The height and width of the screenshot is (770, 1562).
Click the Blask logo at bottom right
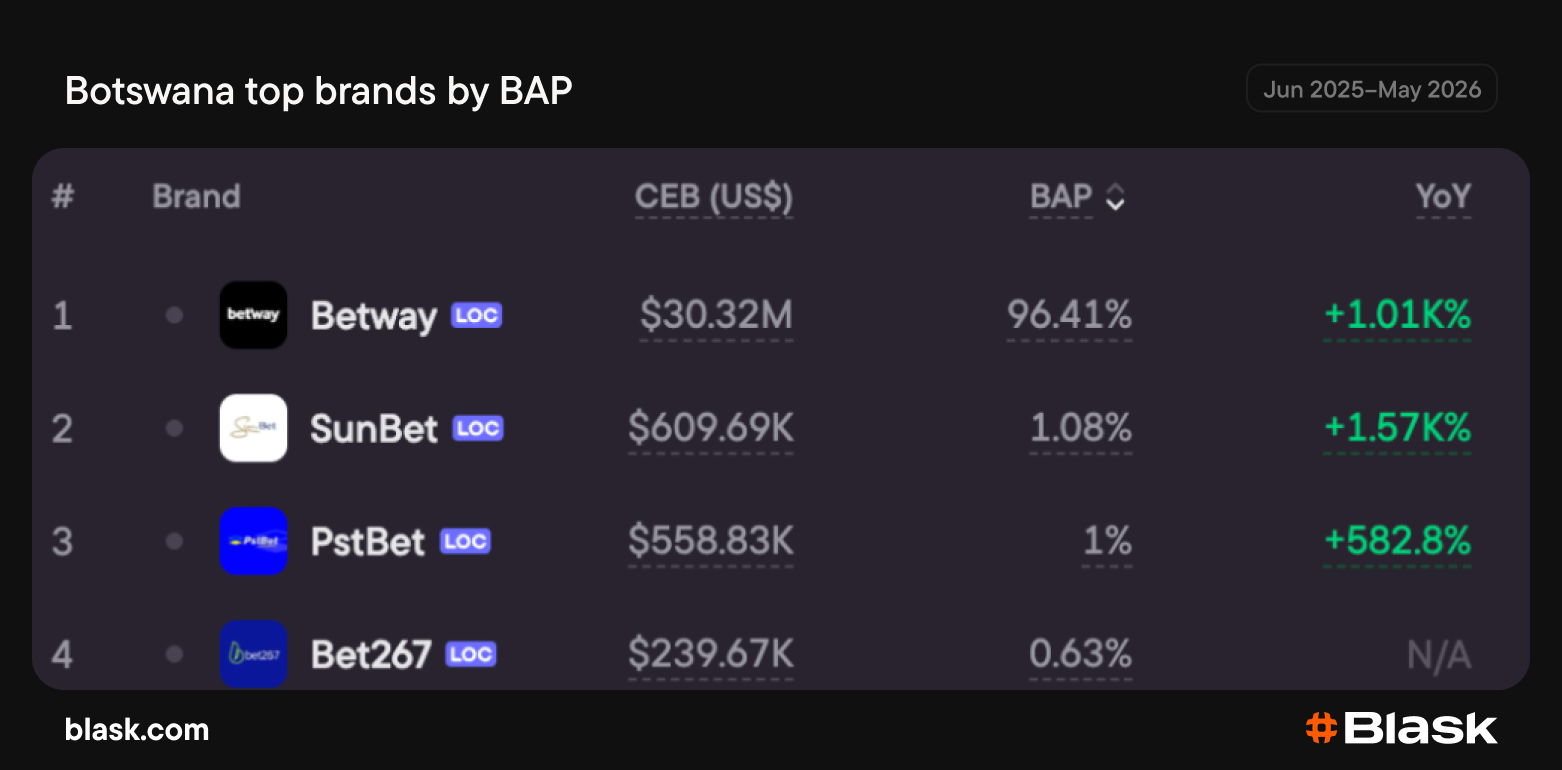tap(1401, 728)
